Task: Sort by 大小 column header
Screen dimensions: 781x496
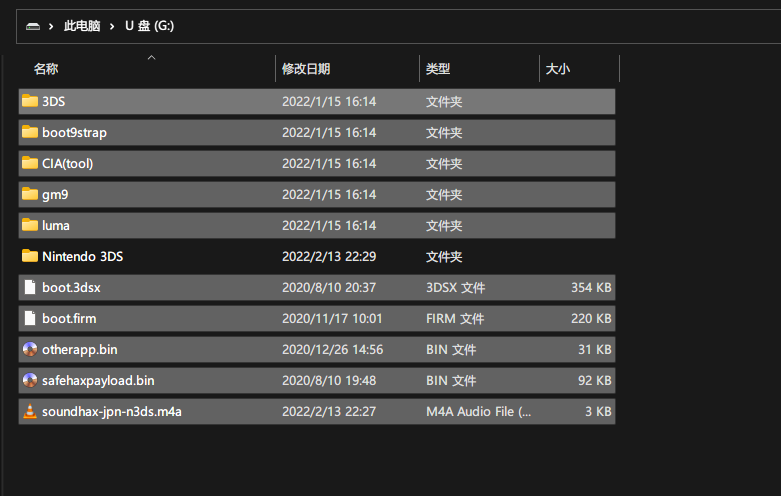Action: tap(557, 69)
